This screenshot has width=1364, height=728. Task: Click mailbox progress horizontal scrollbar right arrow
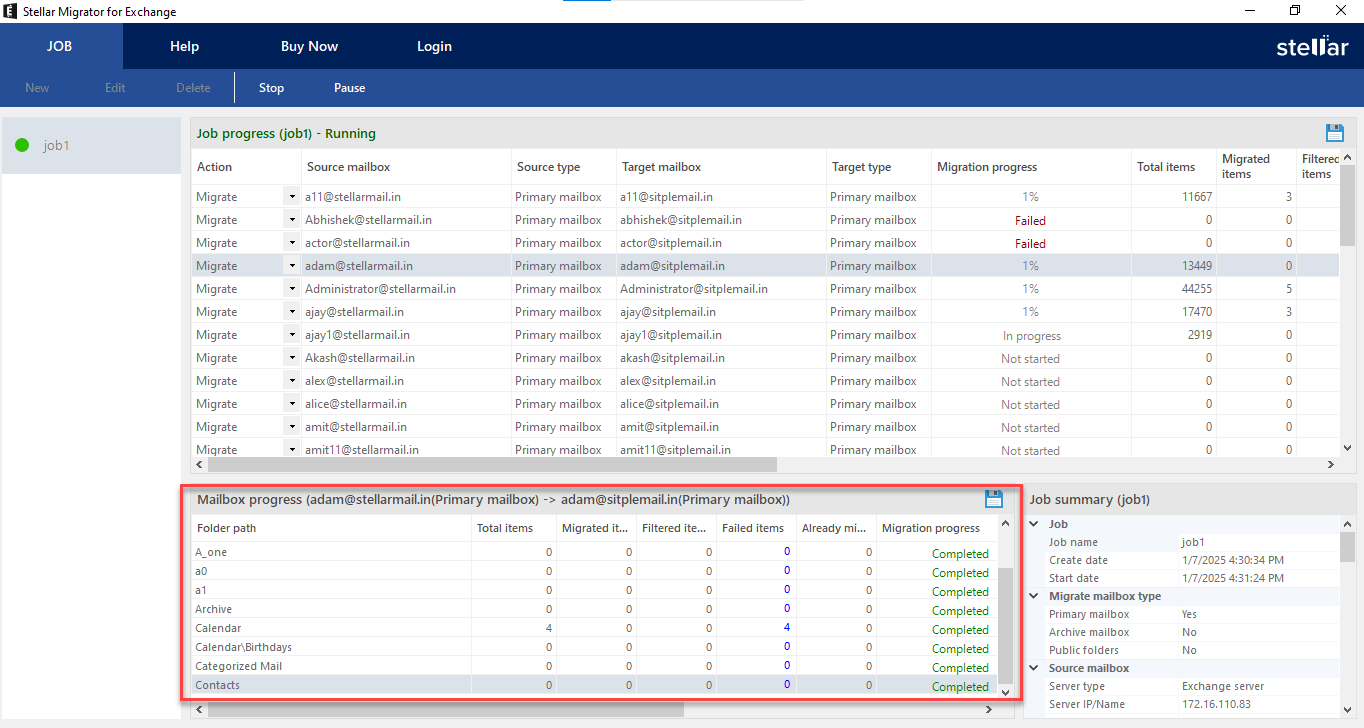pyautogui.click(x=989, y=709)
